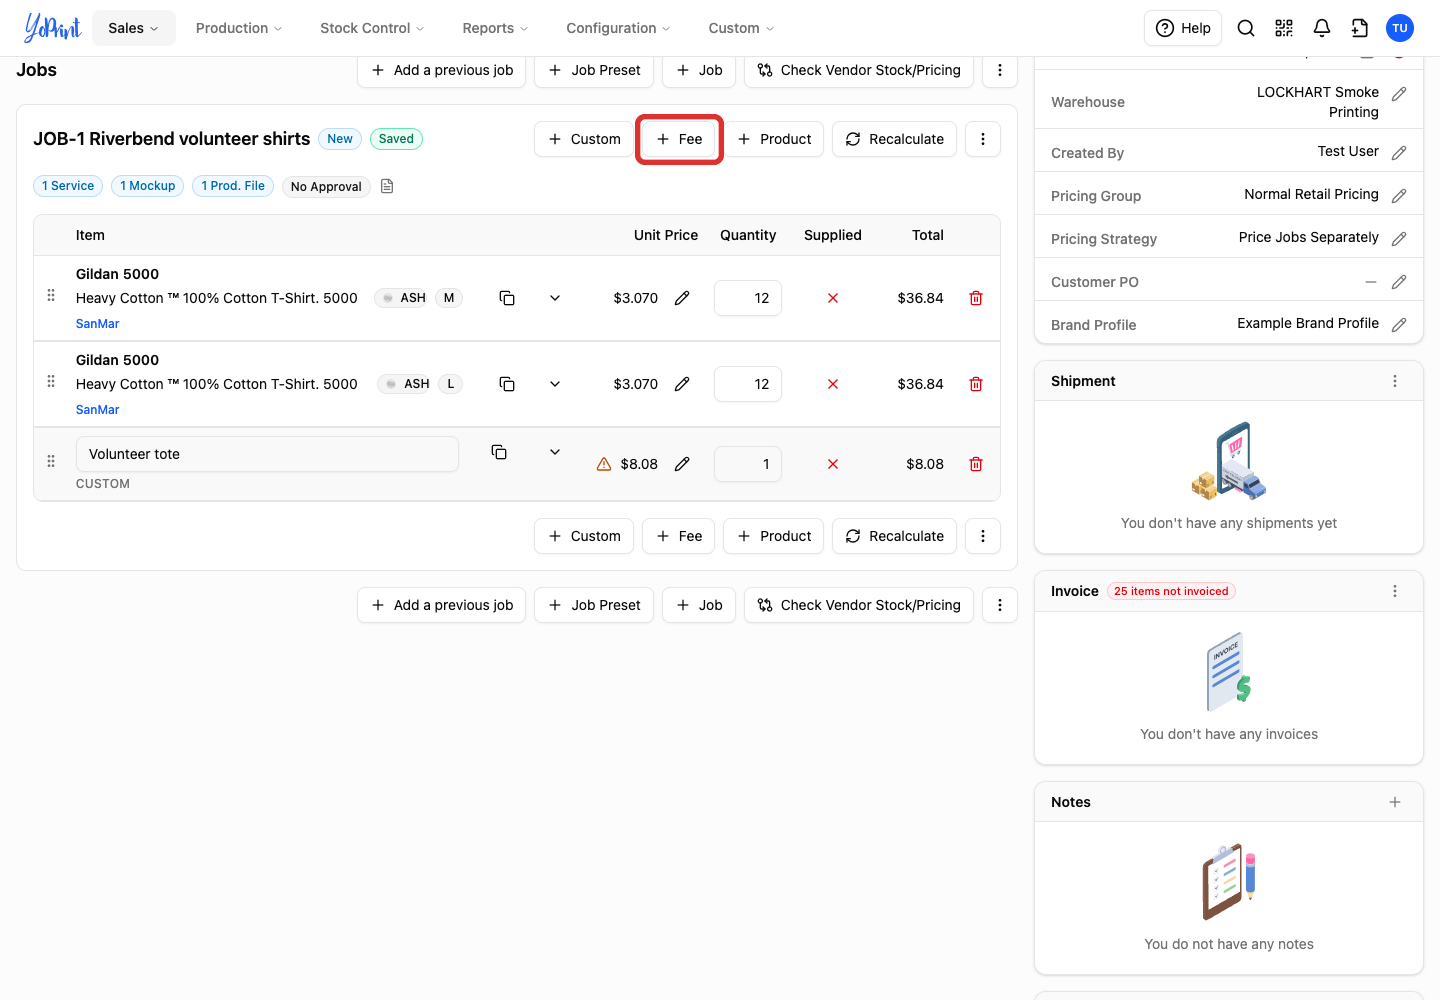Open the Configuration menu
Image resolution: width=1440 pixels, height=1000 pixels.
618,28
